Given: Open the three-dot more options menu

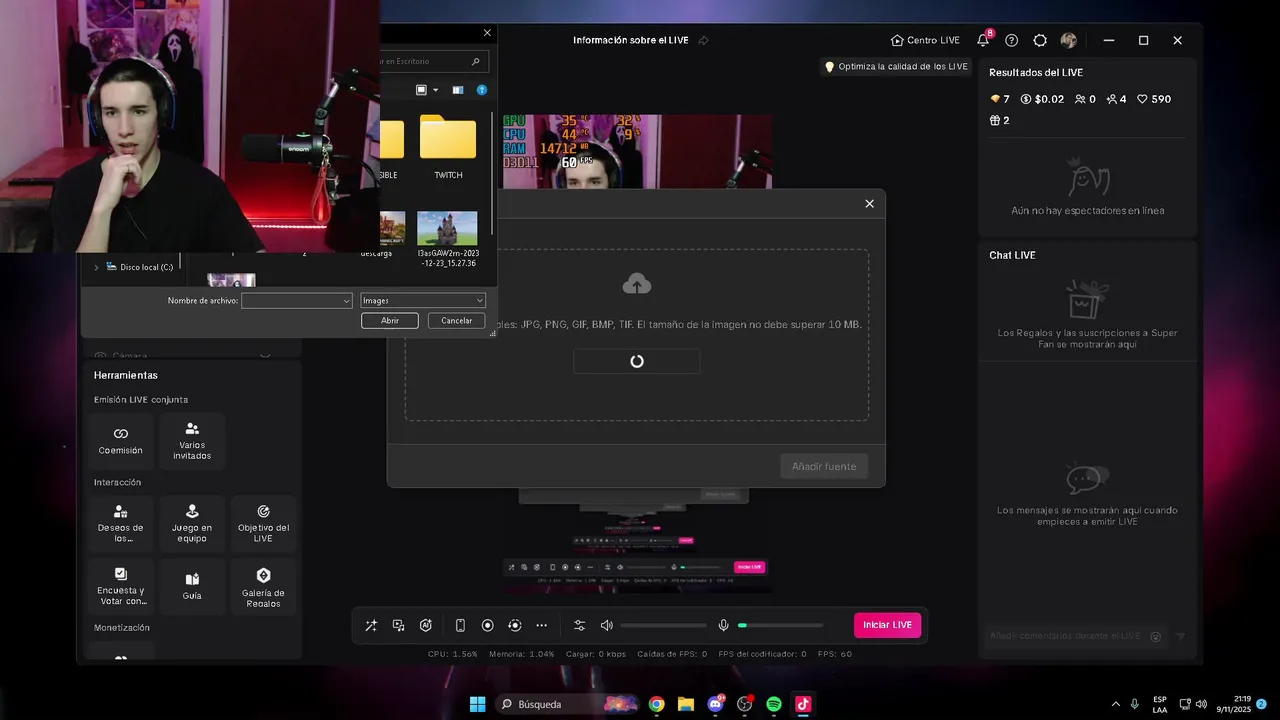Looking at the screenshot, I should pos(542,626).
